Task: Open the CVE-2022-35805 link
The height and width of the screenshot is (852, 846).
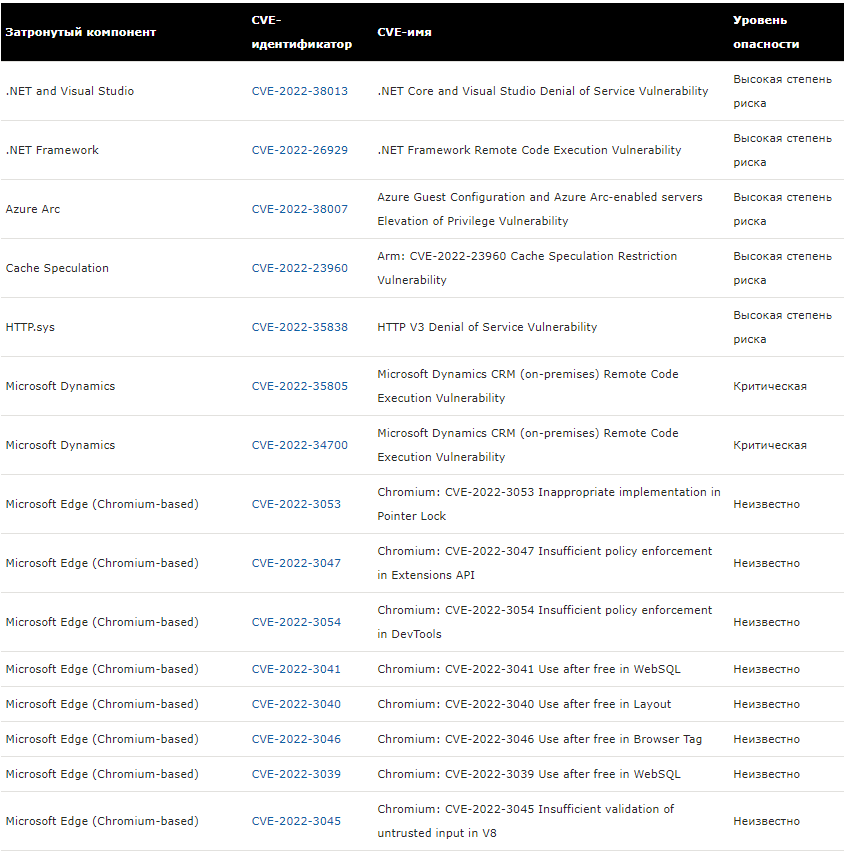Action: (x=299, y=386)
